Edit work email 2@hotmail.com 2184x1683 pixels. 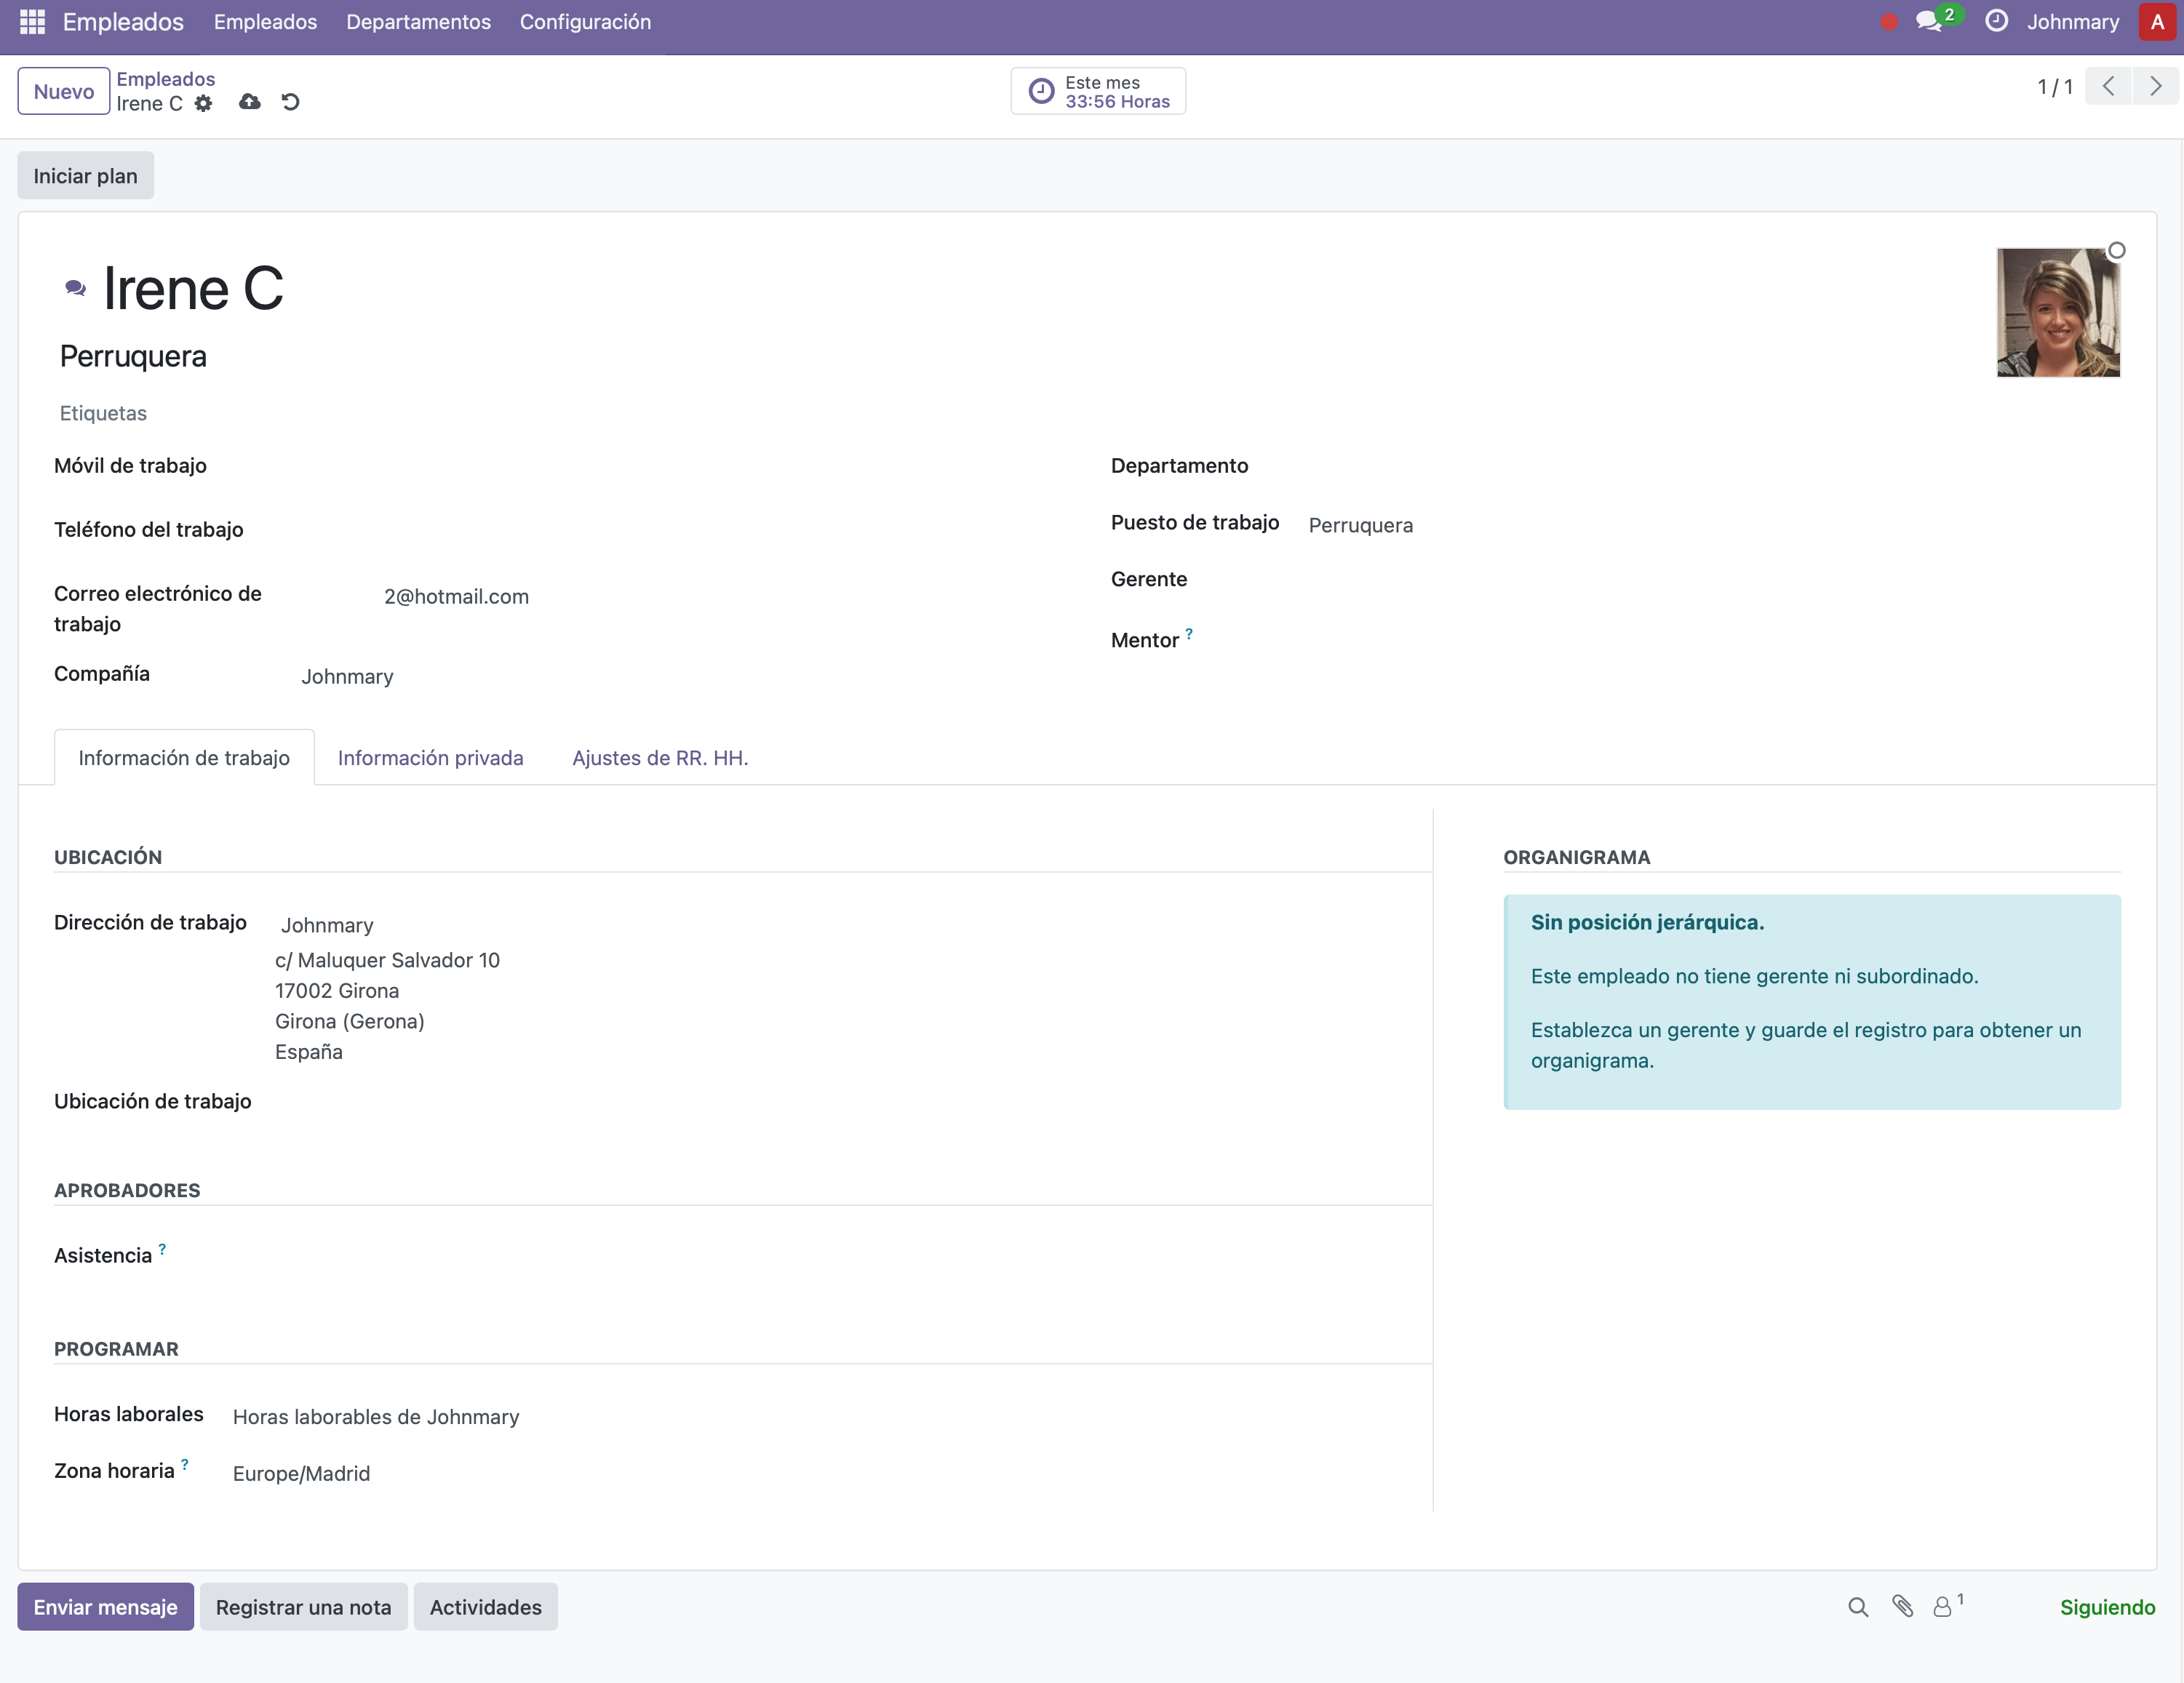pos(457,597)
